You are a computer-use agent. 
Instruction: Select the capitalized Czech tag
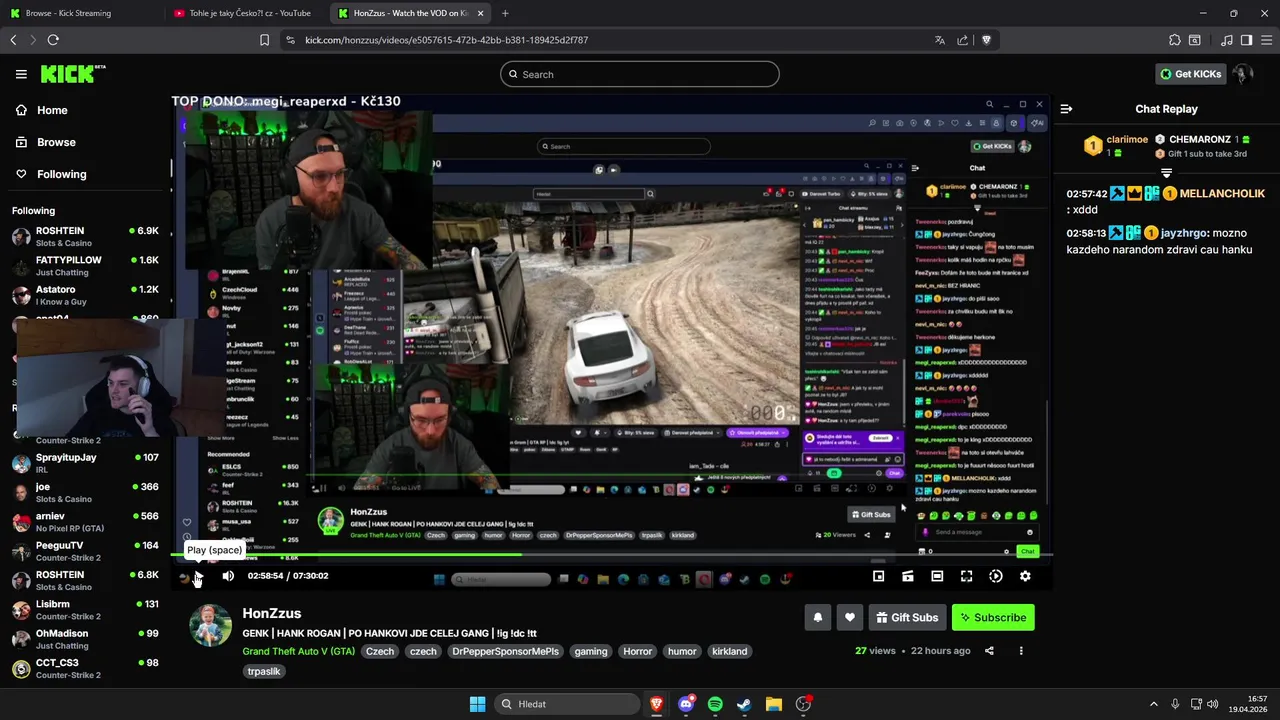380,651
